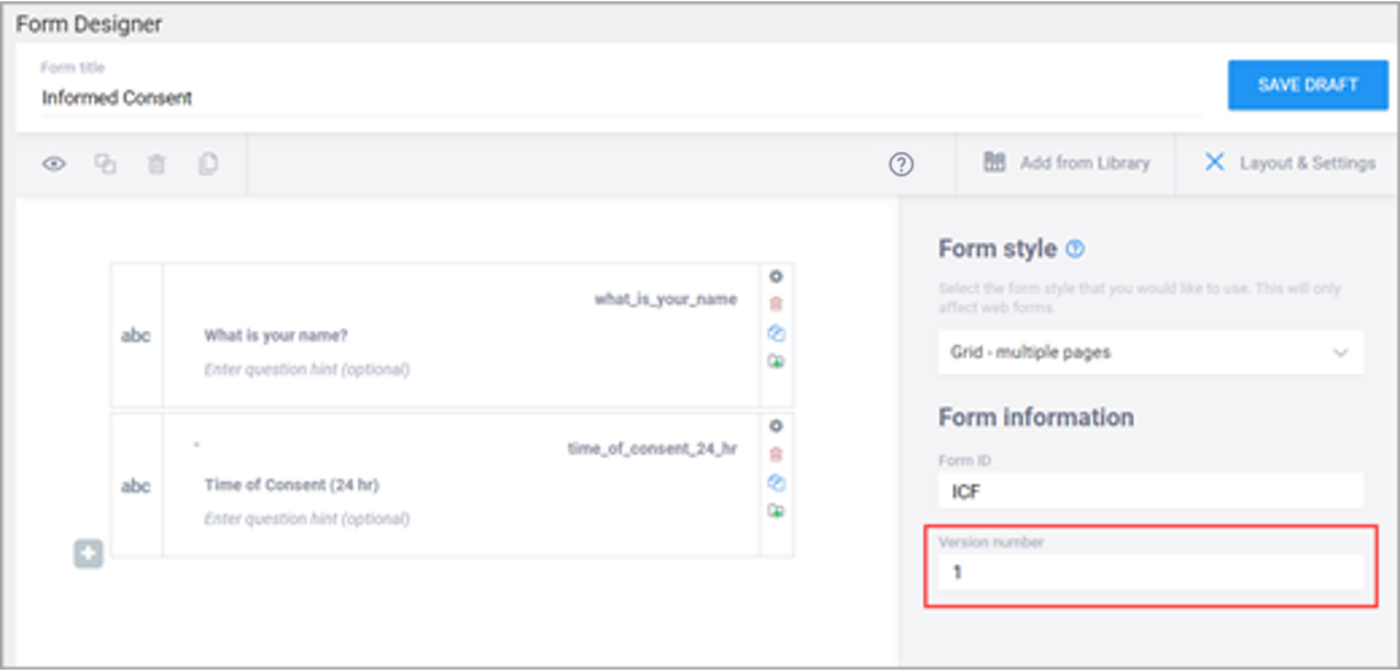Image resolution: width=1400 pixels, height=670 pixels.
Task: Click the trash icon in the top toolbar
Action: (156, 163)
